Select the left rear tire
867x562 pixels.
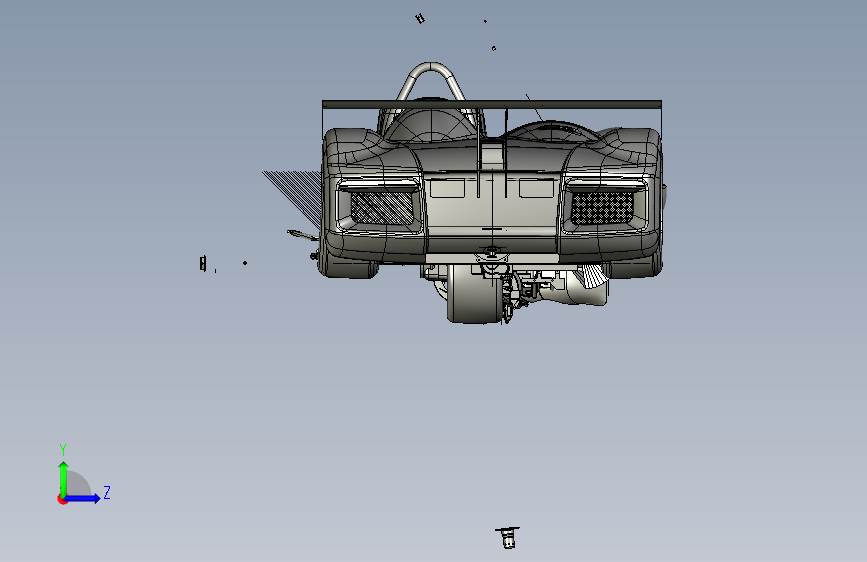click(x=347, y=267)
